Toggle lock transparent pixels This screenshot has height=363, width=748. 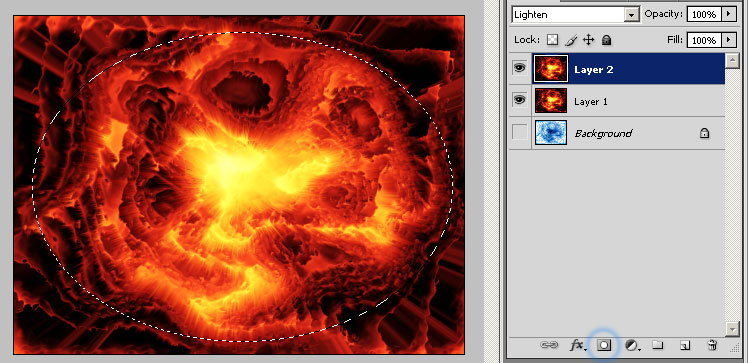point(552,40)
